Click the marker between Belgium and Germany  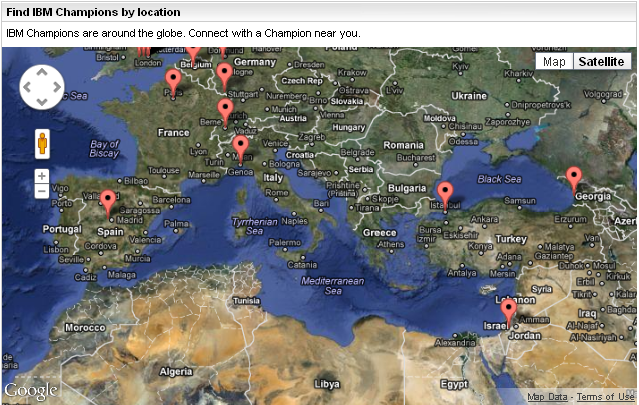(224, 73)
